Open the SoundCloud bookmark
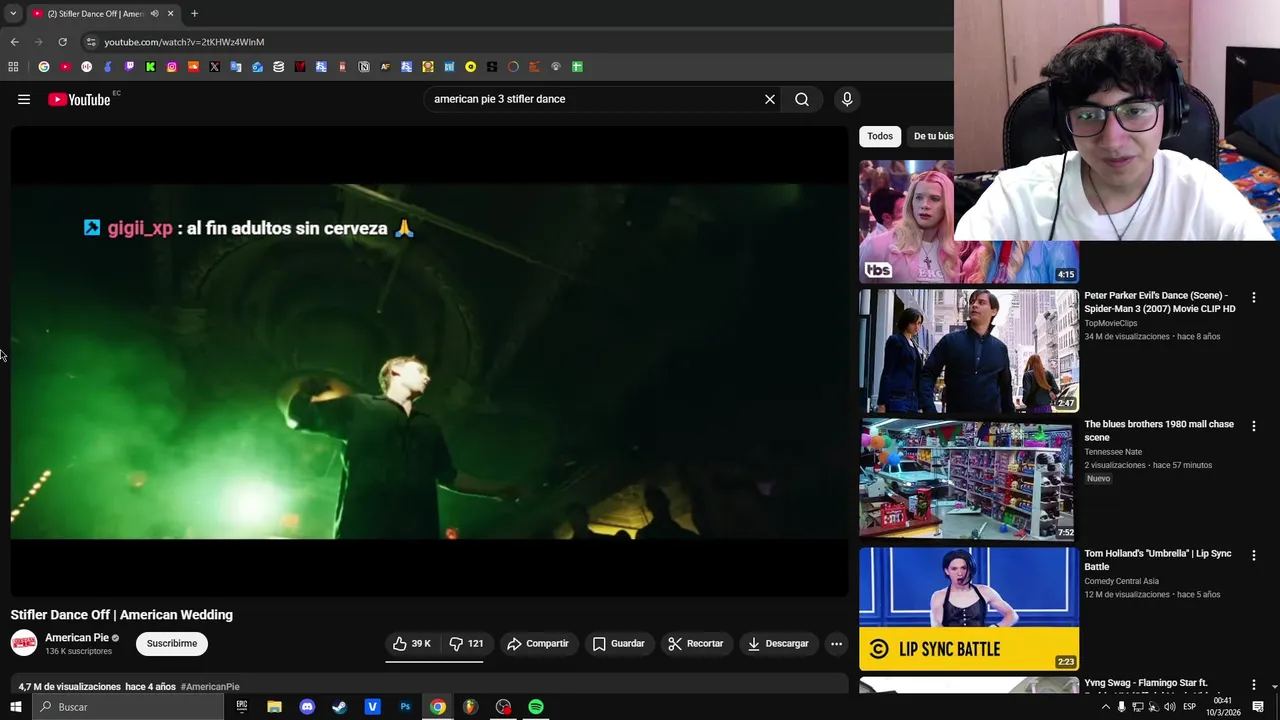Screen dimensions: 1280x720 tap(193, 67)
